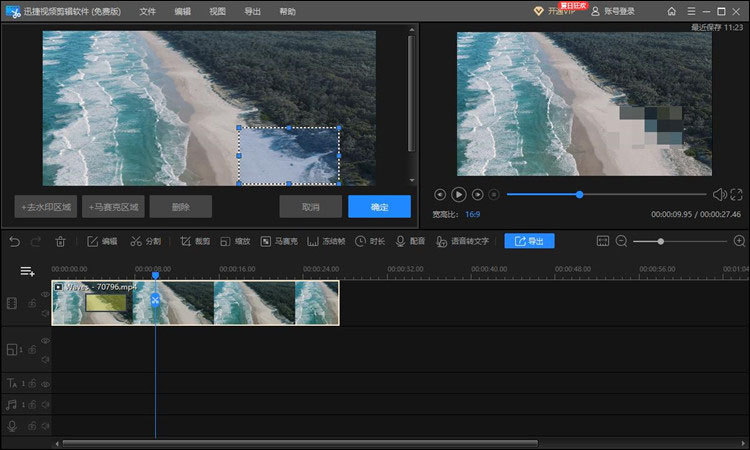The height and width of the screenshot is (450, 750).
Task: Click the scissors marker on the playhead
Action: click(x=155, y=300)
